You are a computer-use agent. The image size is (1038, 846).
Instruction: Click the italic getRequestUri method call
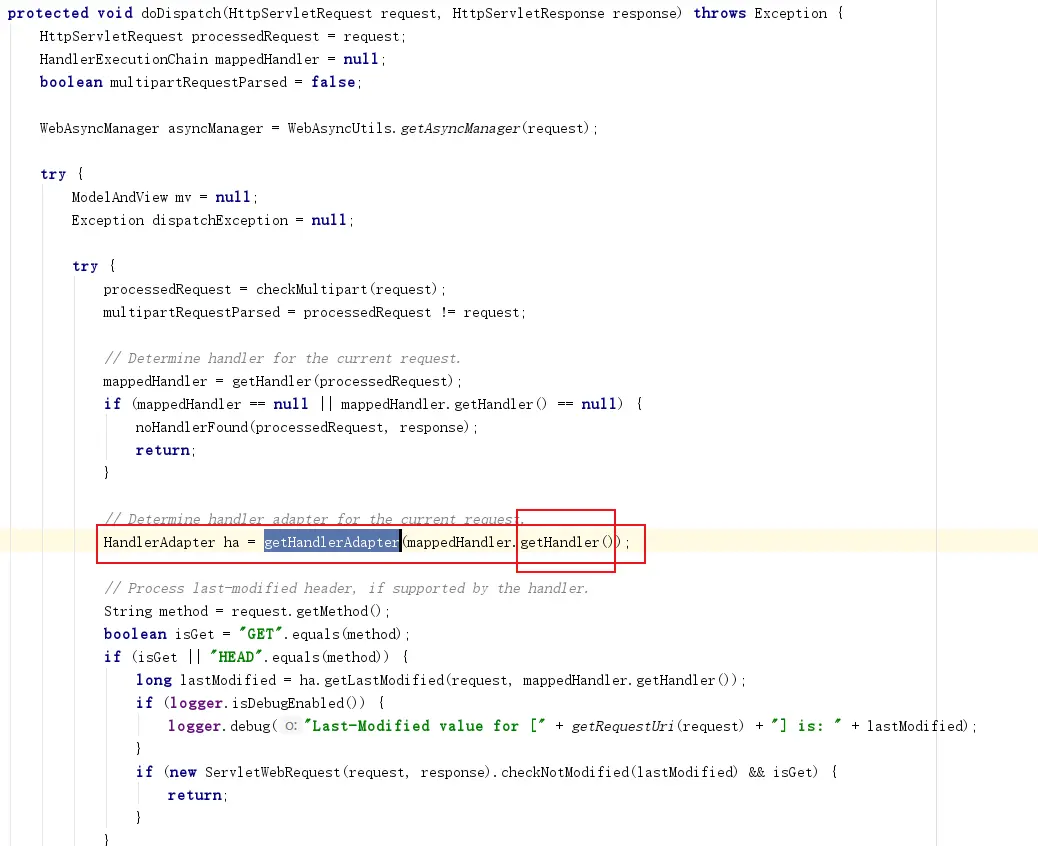623,726
